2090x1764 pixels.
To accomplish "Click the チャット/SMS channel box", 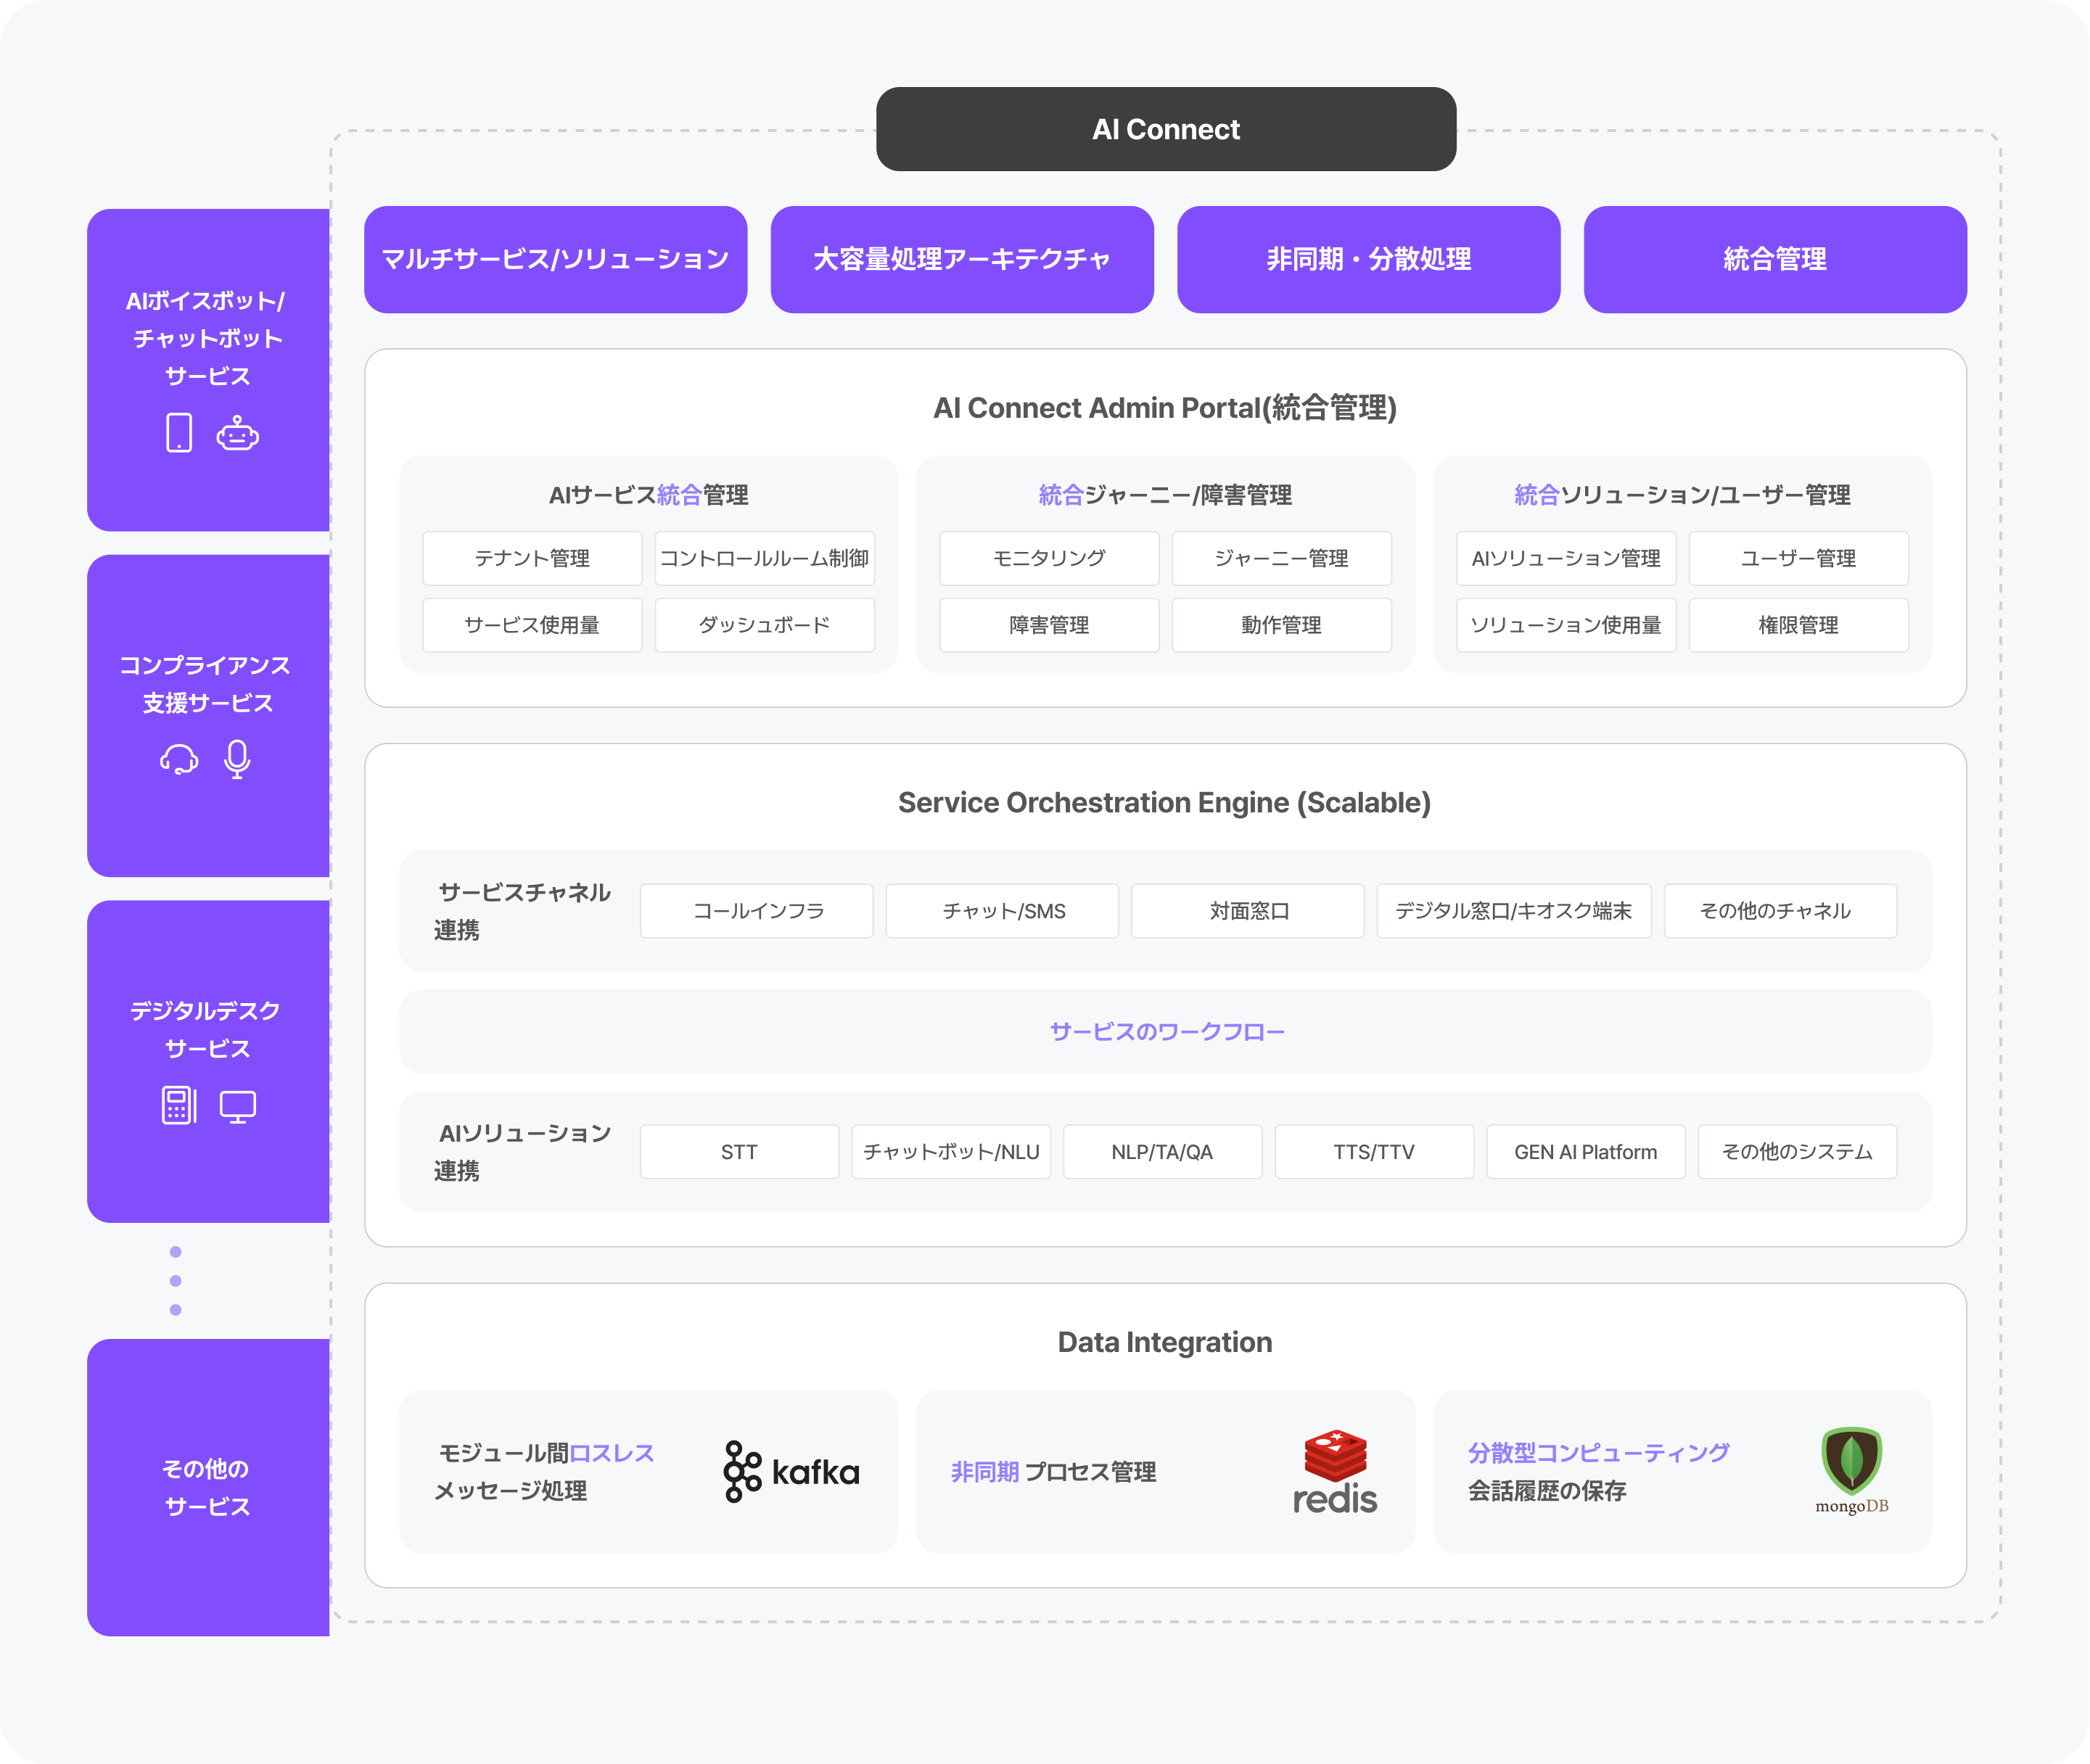I will tap(1002, 911).
